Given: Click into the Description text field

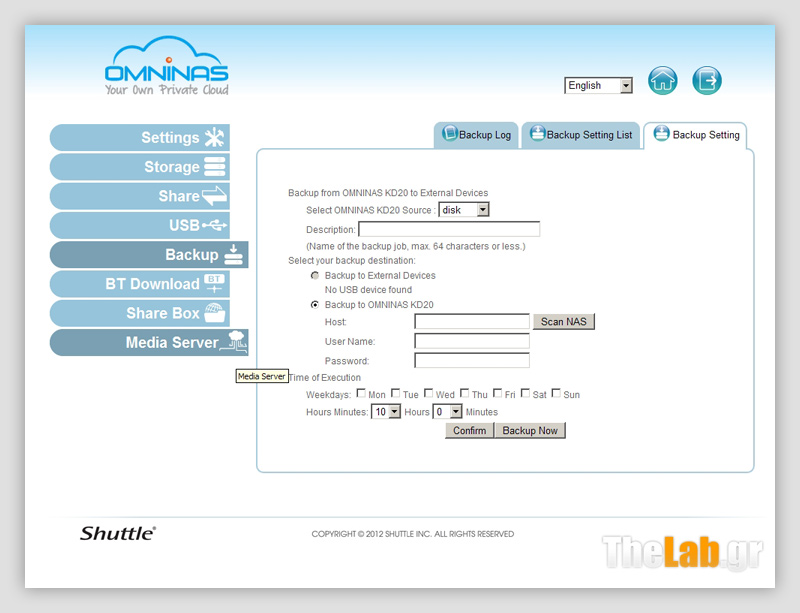Looking at the screenshot, I should click(x=449, y=229).
